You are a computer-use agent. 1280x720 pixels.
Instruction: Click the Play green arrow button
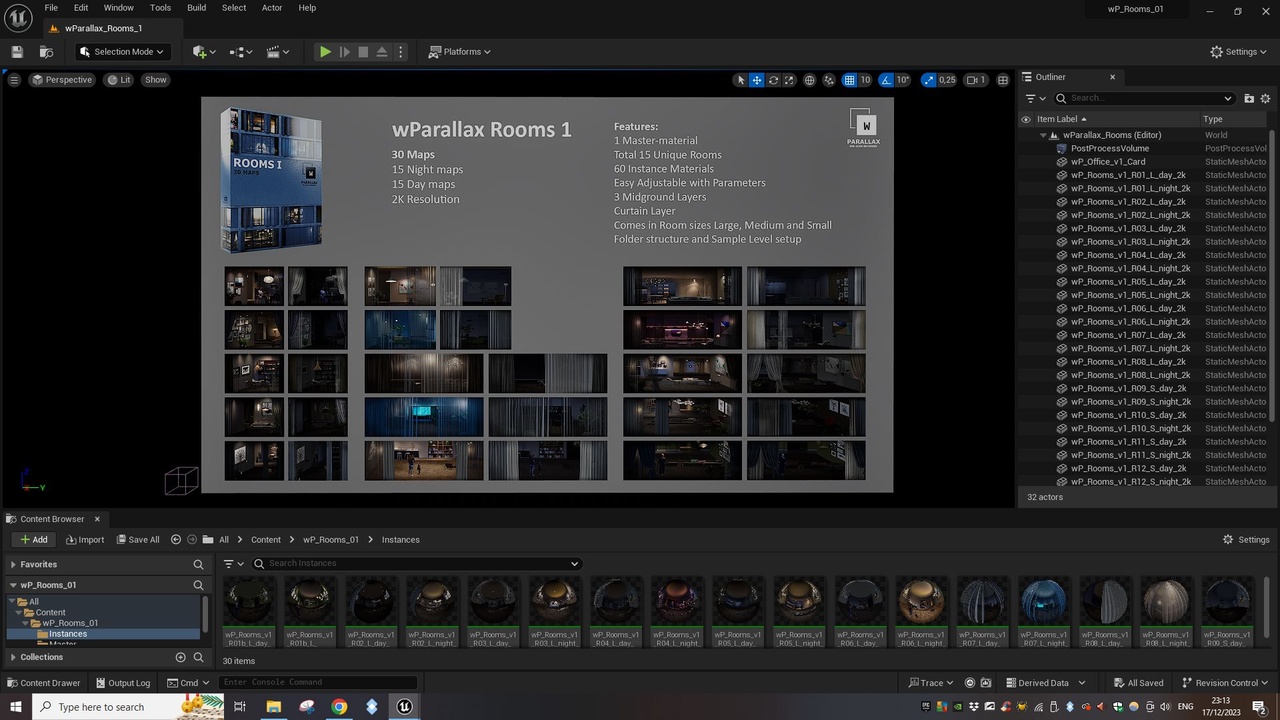tap(325, 52)
